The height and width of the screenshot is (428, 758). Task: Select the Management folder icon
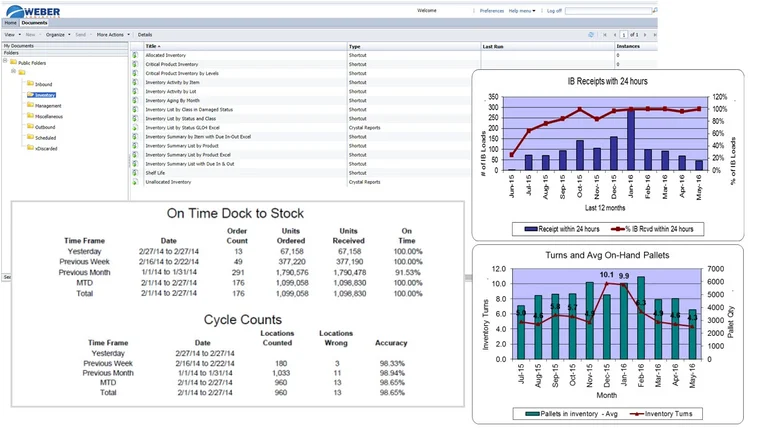point(30,105)
